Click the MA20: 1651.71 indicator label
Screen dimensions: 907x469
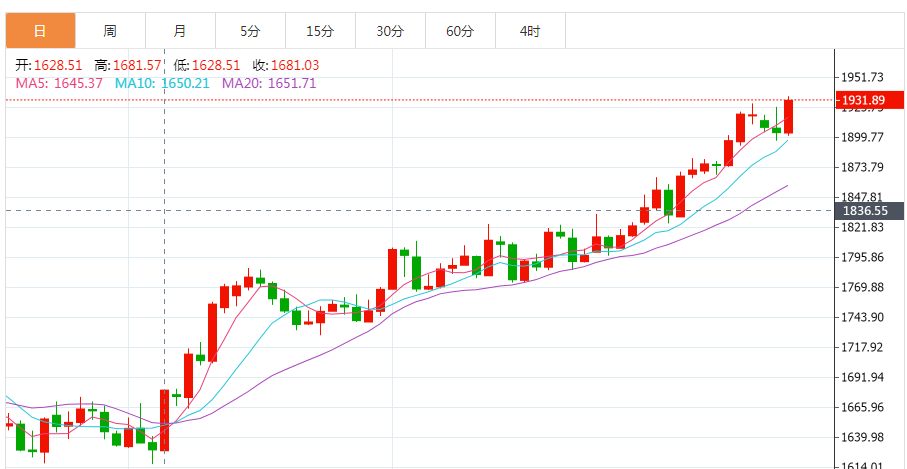click(269, 83)
